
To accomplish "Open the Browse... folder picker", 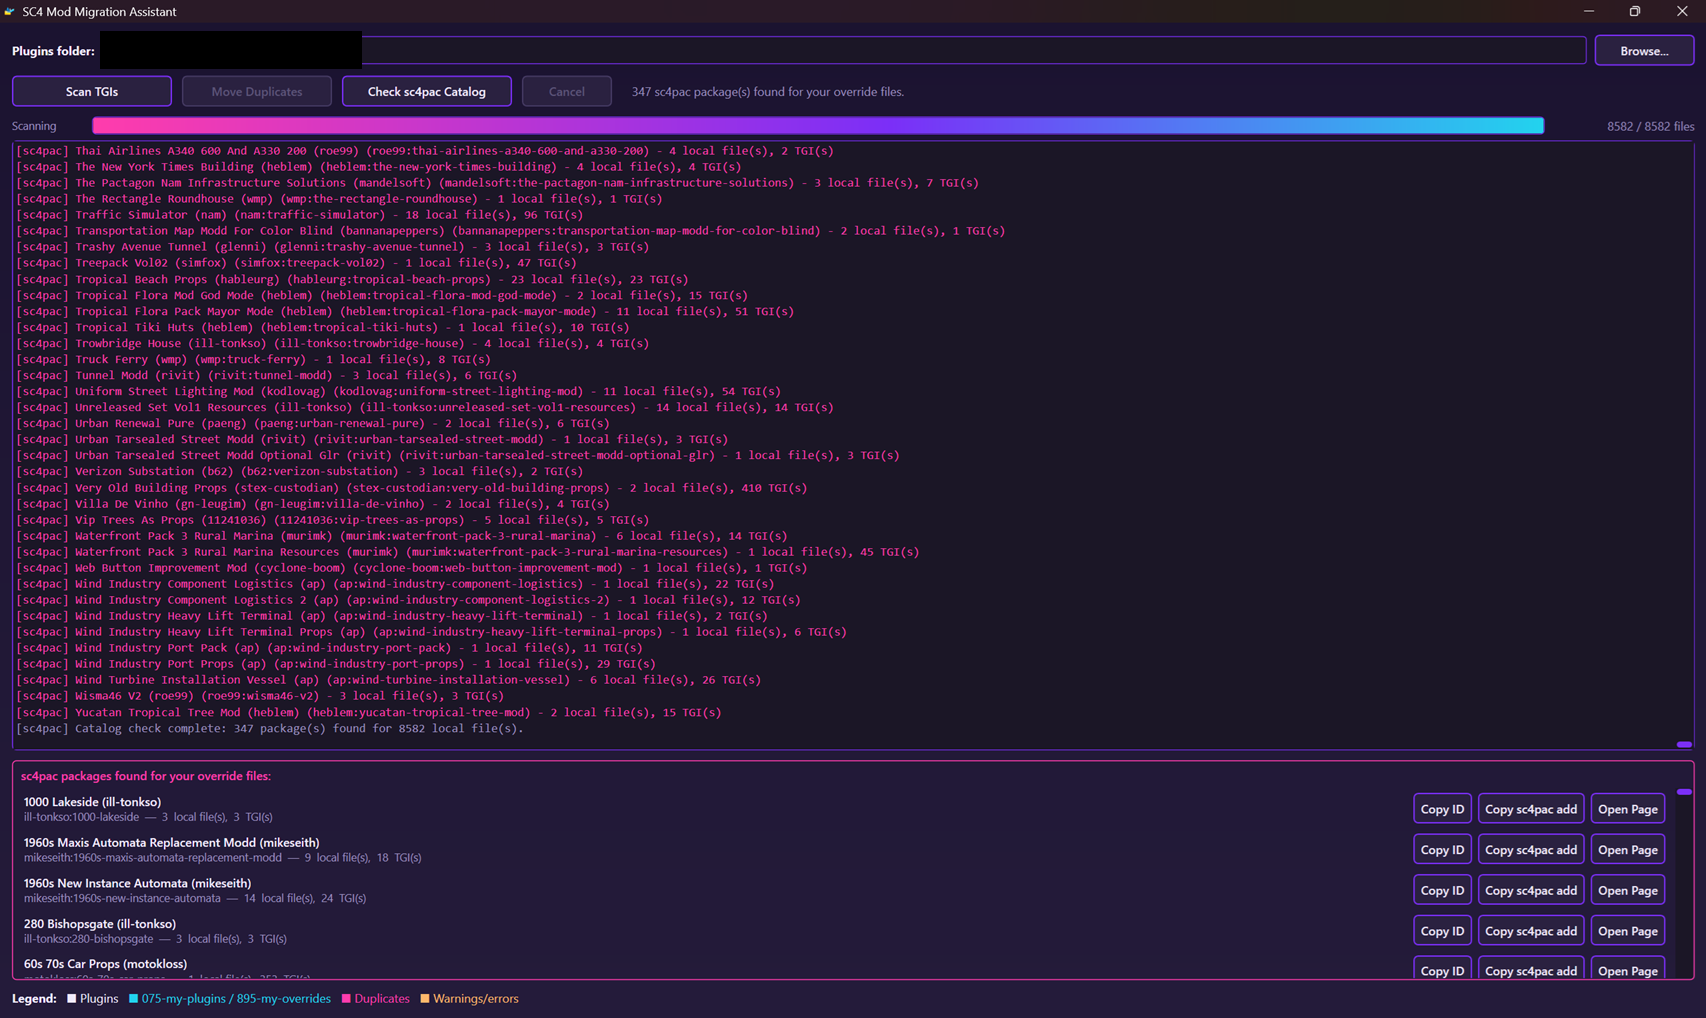I will [1644, 50].
